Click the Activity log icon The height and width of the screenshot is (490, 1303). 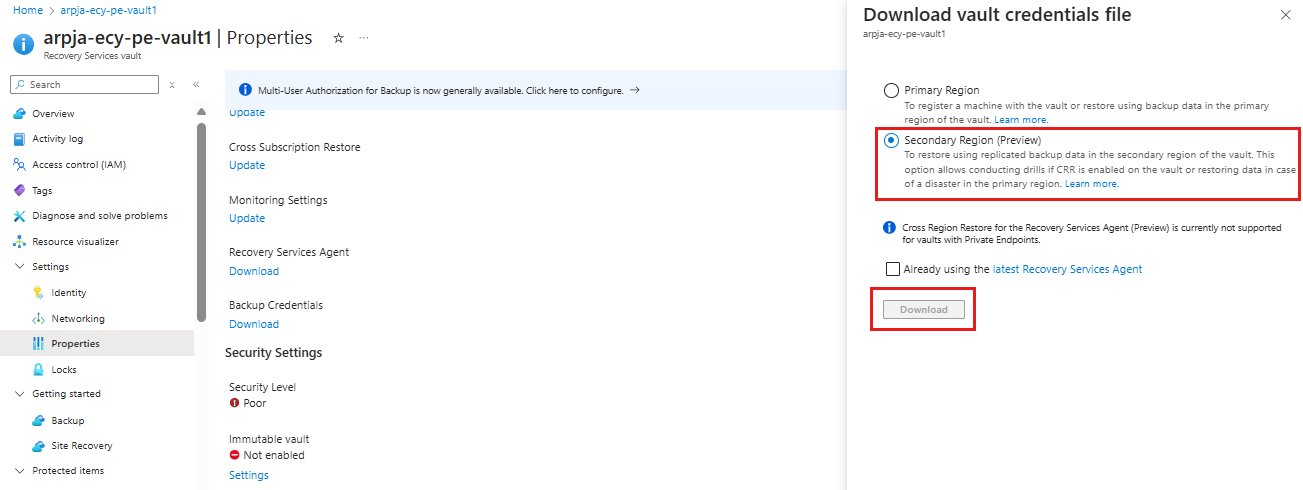[x=19, y=139]
